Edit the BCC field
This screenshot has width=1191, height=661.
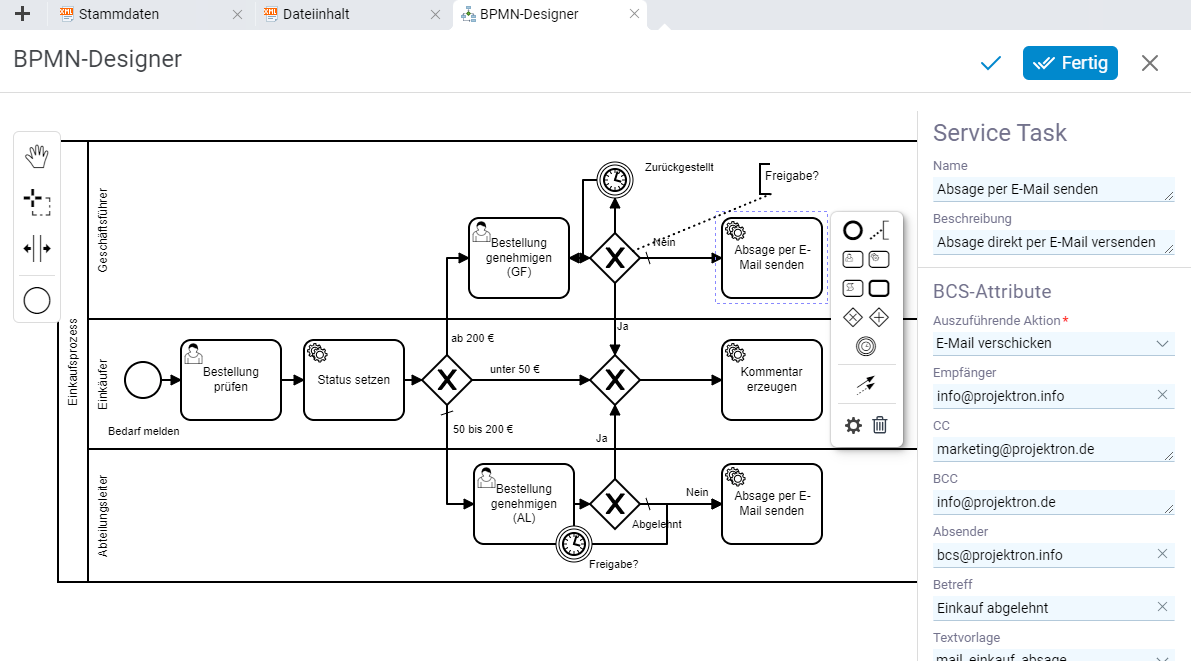click(x=1054, y=502)
